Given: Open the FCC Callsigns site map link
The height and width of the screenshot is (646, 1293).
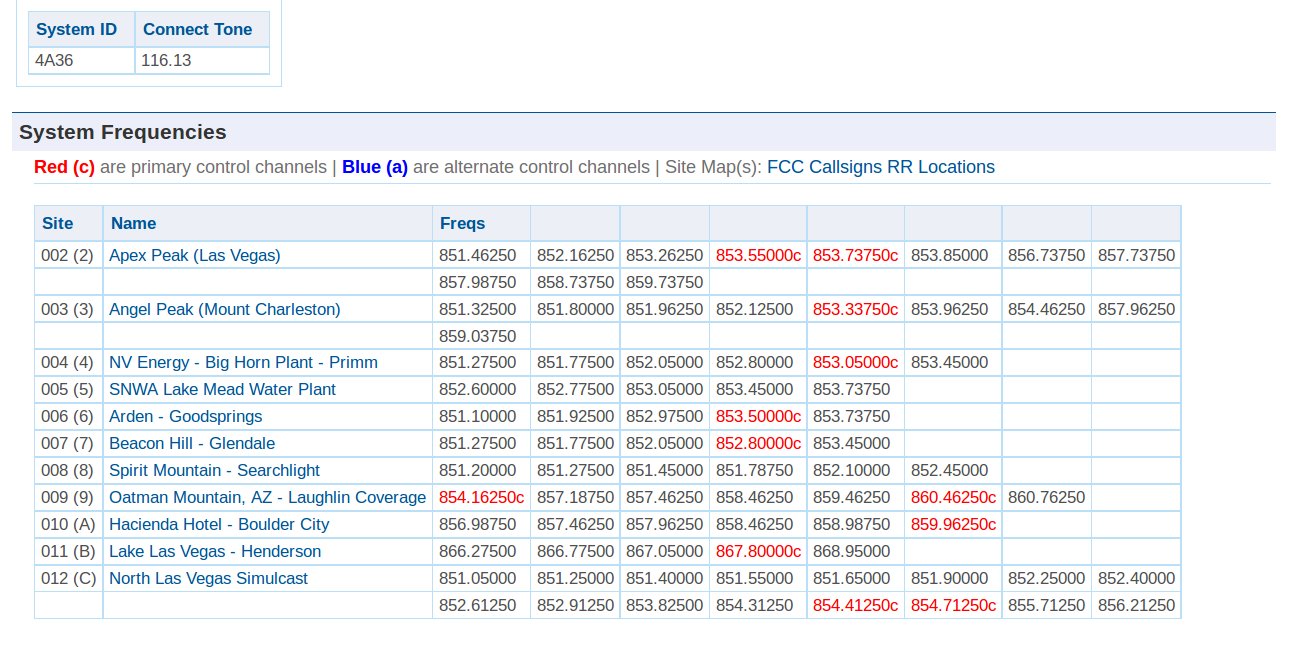Looking at the screenshot, I should coord(825,167).
